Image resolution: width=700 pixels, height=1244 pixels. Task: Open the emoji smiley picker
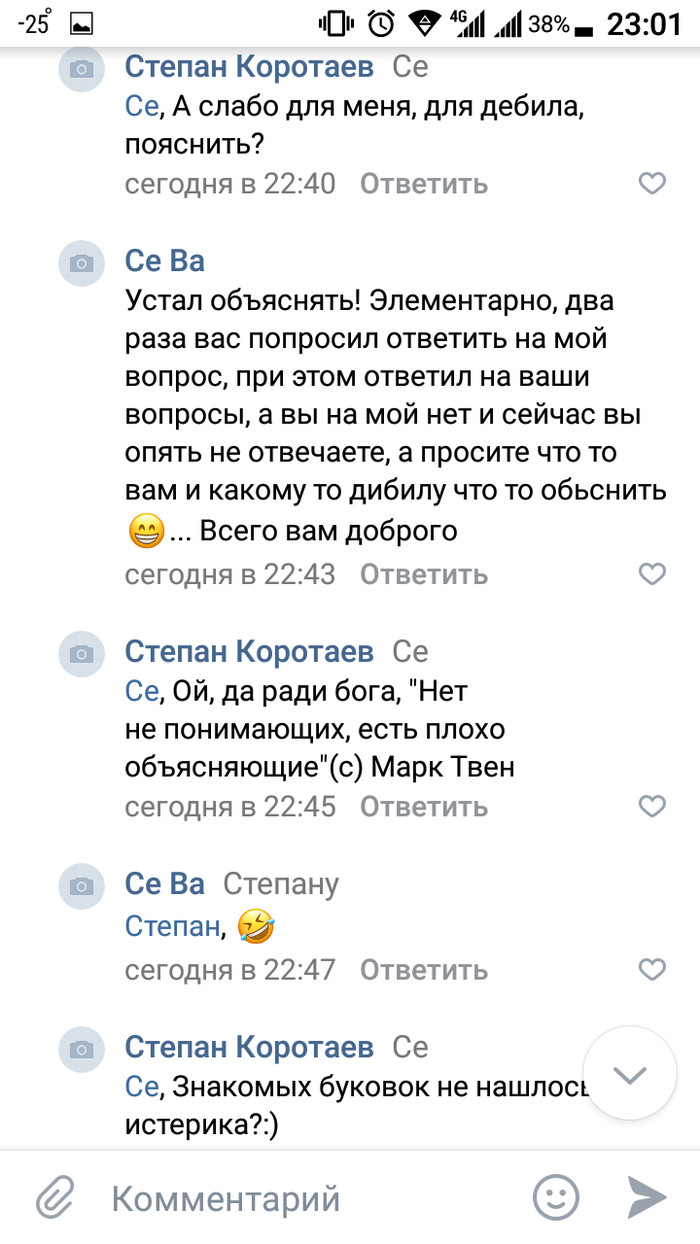point(556,1197)
